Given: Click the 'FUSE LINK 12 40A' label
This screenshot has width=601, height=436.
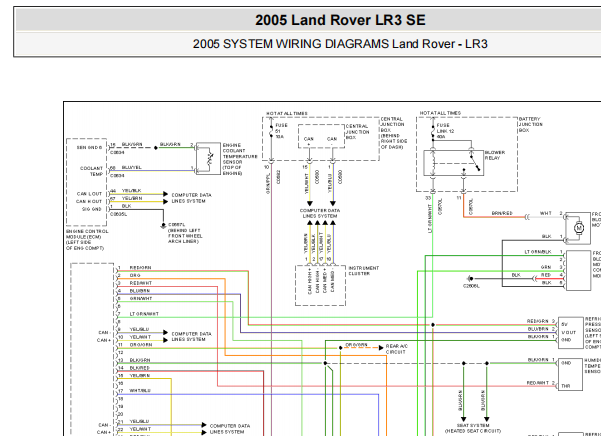Looking at the screenshot, I should (x=445, y=131).
